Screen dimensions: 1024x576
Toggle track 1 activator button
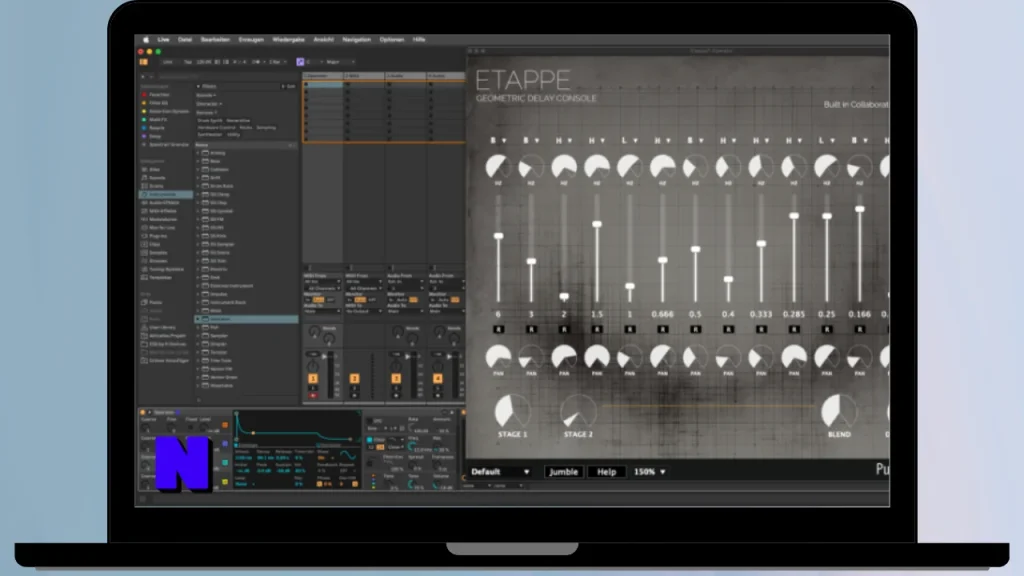313,379
